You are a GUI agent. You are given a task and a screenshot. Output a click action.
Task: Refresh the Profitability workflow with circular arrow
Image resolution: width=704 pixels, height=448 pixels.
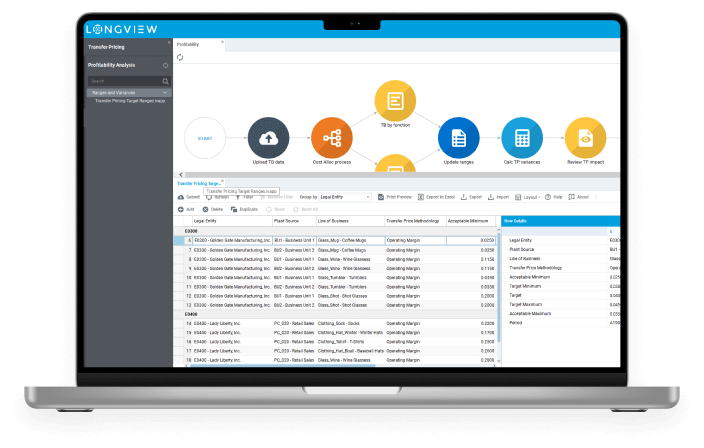coord(180,57)
